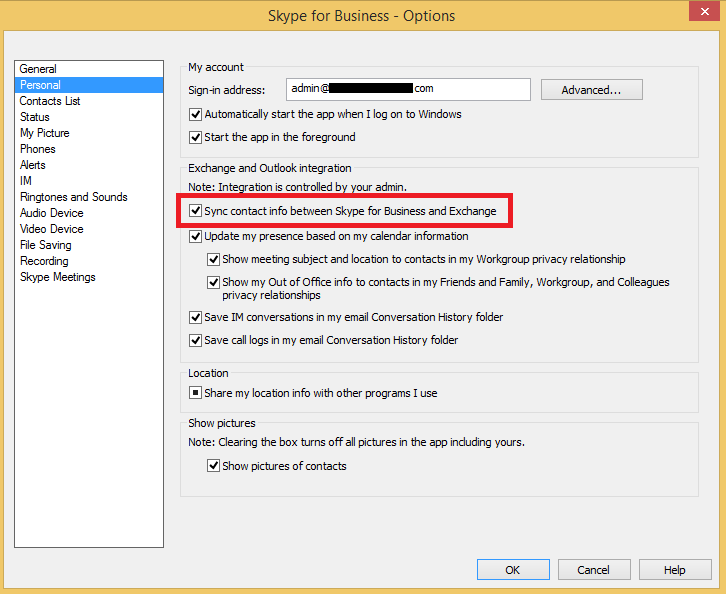
Task: Click the Sign-in address field
Action: [408, 89]
